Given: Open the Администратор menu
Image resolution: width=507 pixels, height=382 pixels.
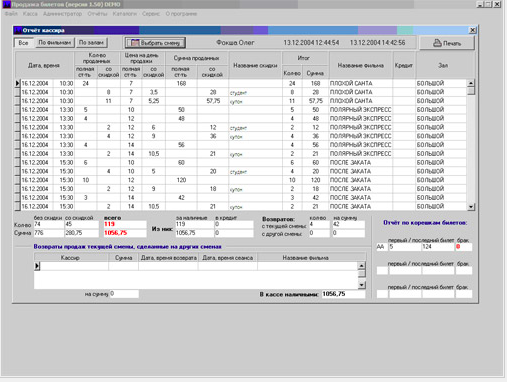Looking at the screenshot, I should click(x=62, y=14).
